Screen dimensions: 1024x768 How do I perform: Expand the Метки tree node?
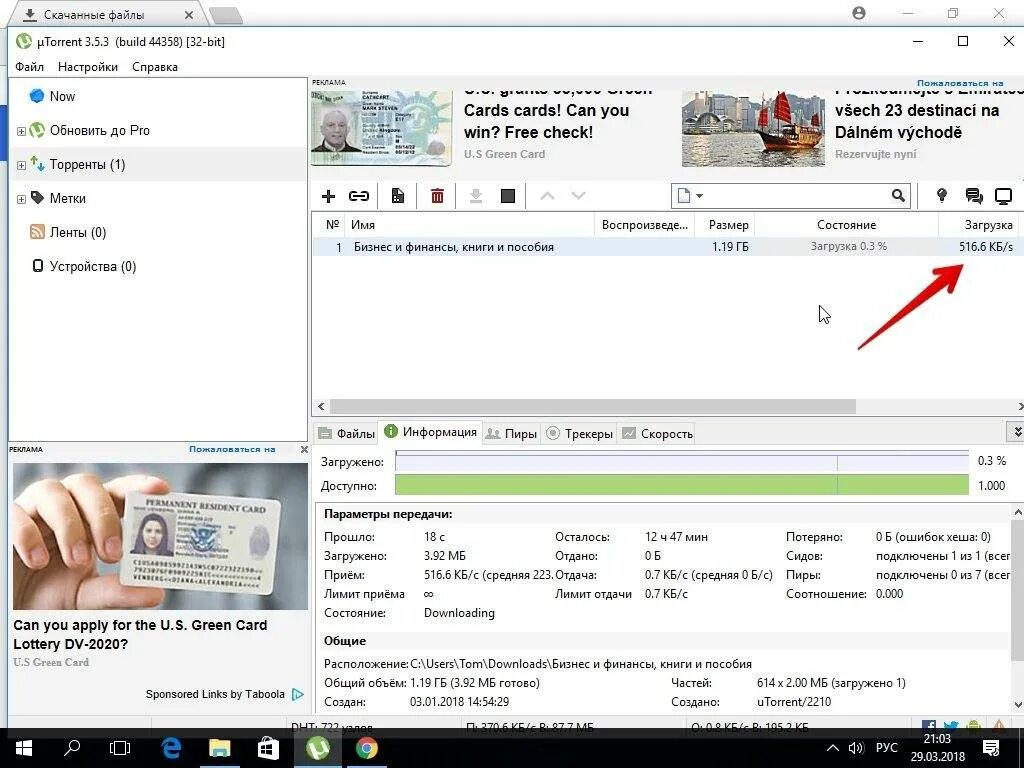[22, 199]
